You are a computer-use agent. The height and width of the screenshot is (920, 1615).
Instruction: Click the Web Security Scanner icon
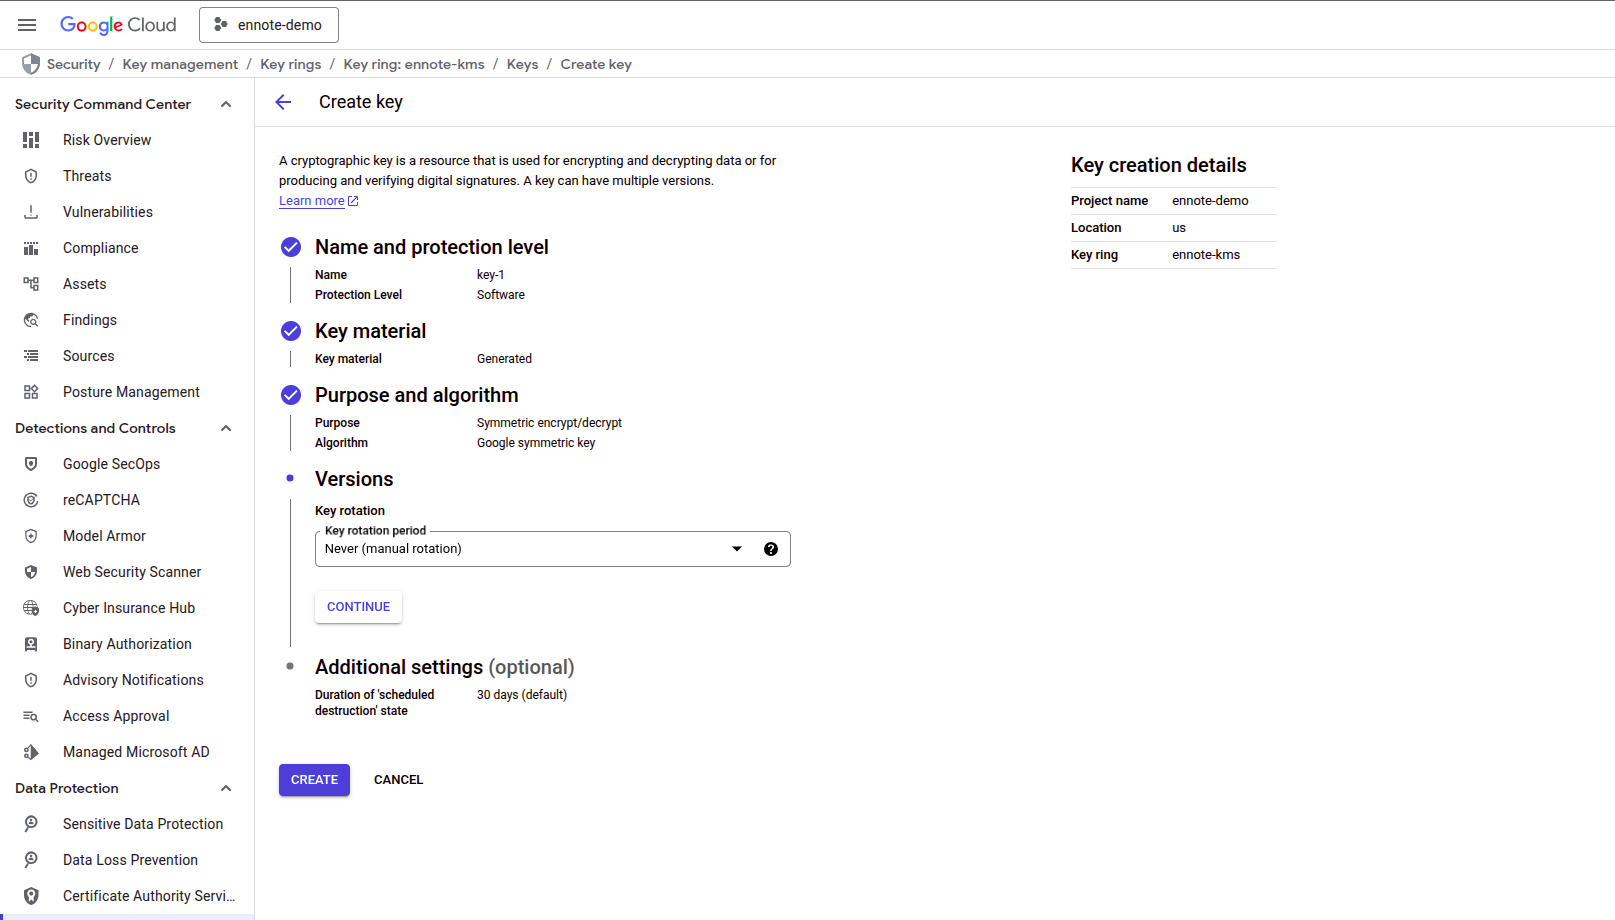(x=31, y=572)
